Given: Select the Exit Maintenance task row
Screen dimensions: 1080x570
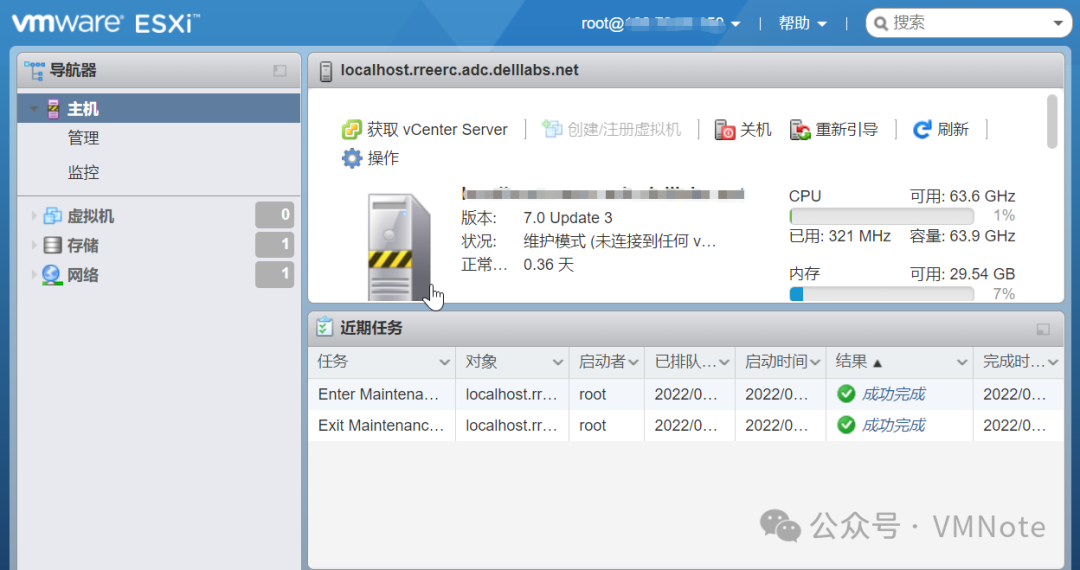Looking at the screenshot, I should coord(685,425).
